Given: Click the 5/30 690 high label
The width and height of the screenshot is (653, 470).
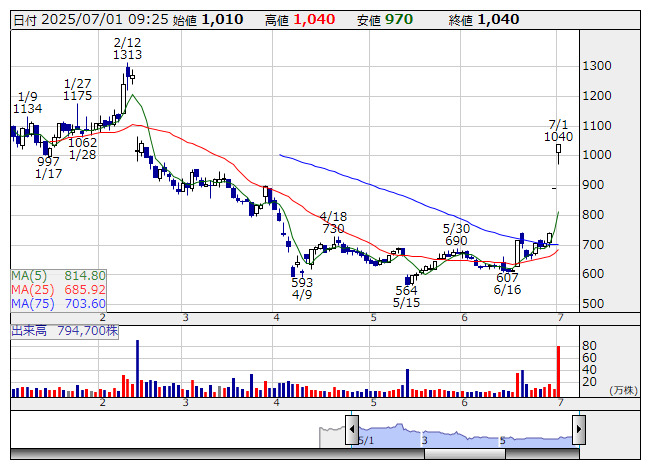Looking at the screenshot, I should [x=456, y=234].
